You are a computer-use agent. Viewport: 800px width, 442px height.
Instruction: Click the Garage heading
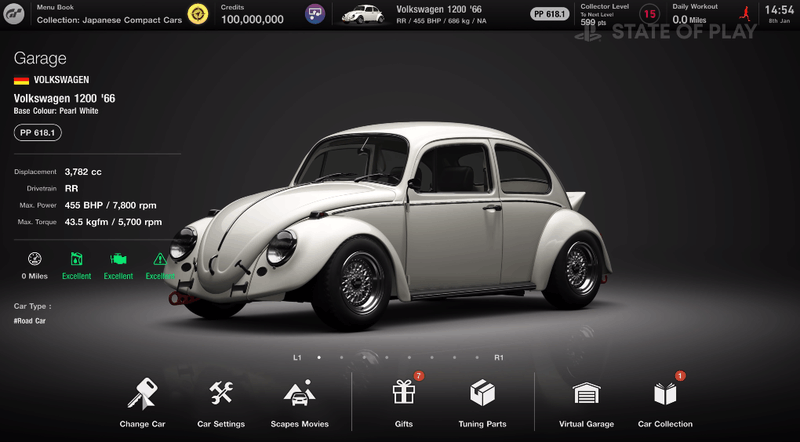pos(40,59)
